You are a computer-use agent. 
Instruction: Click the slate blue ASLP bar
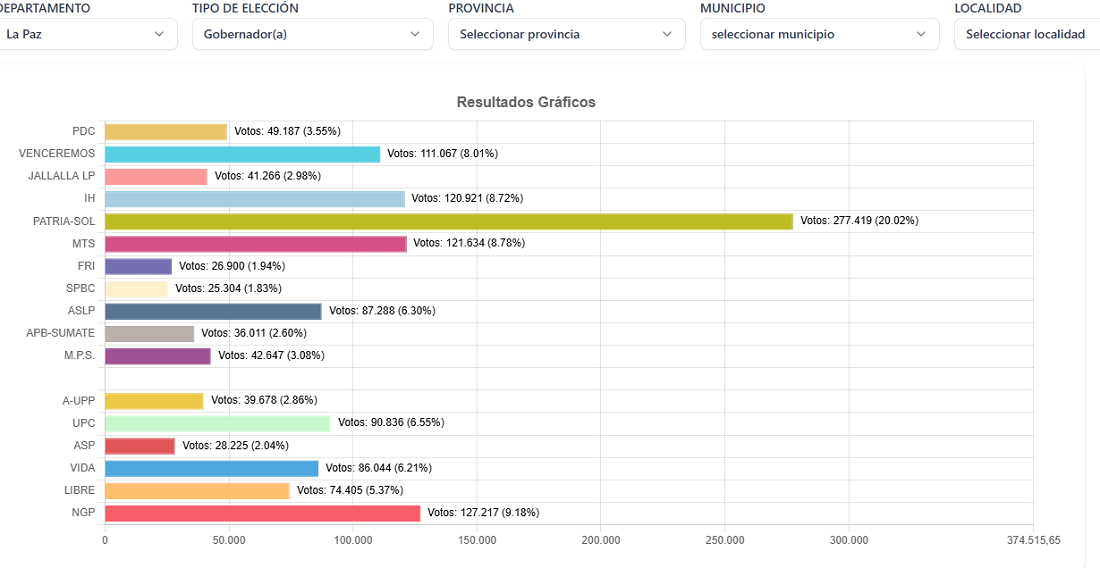[x=213, y=311]
